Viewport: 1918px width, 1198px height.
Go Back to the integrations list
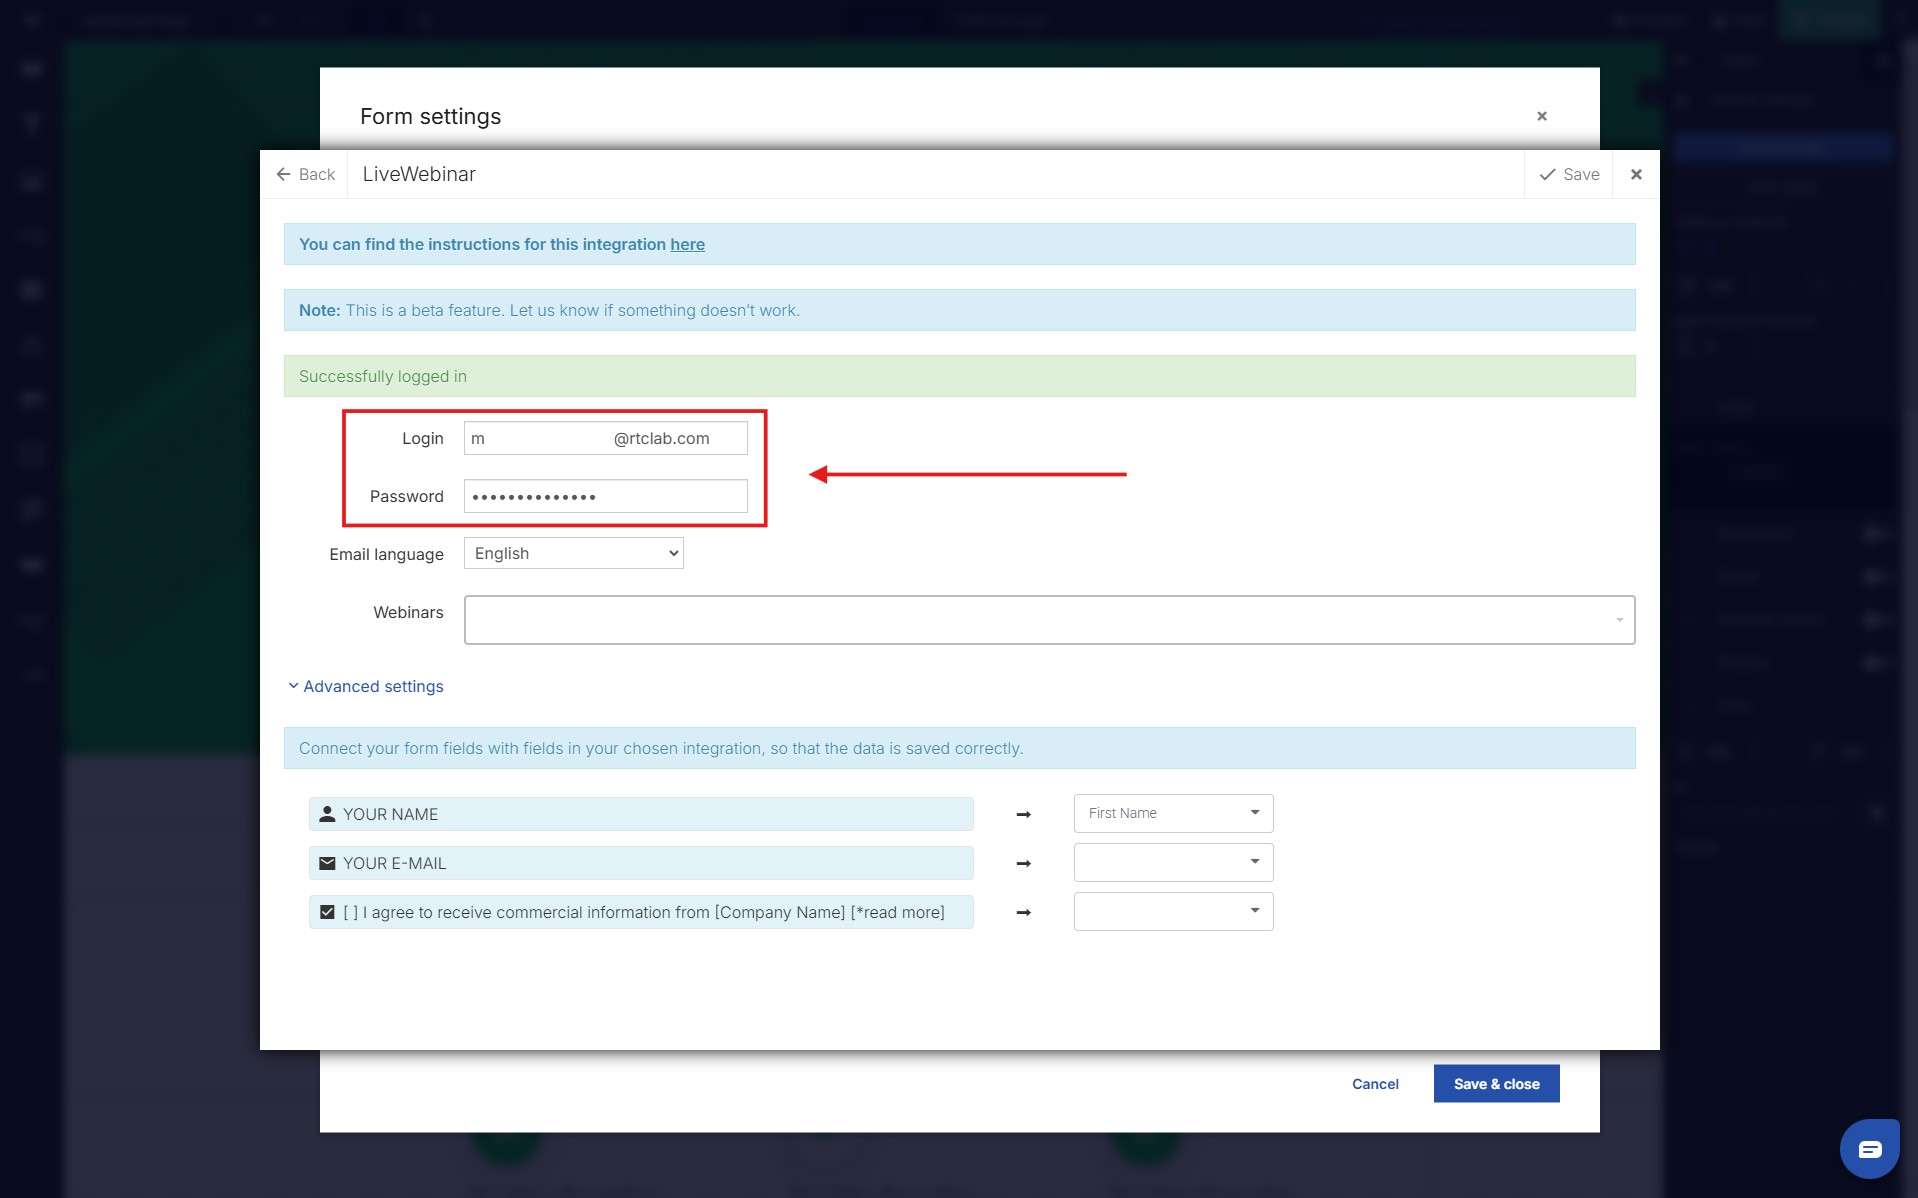coord(305,174)
